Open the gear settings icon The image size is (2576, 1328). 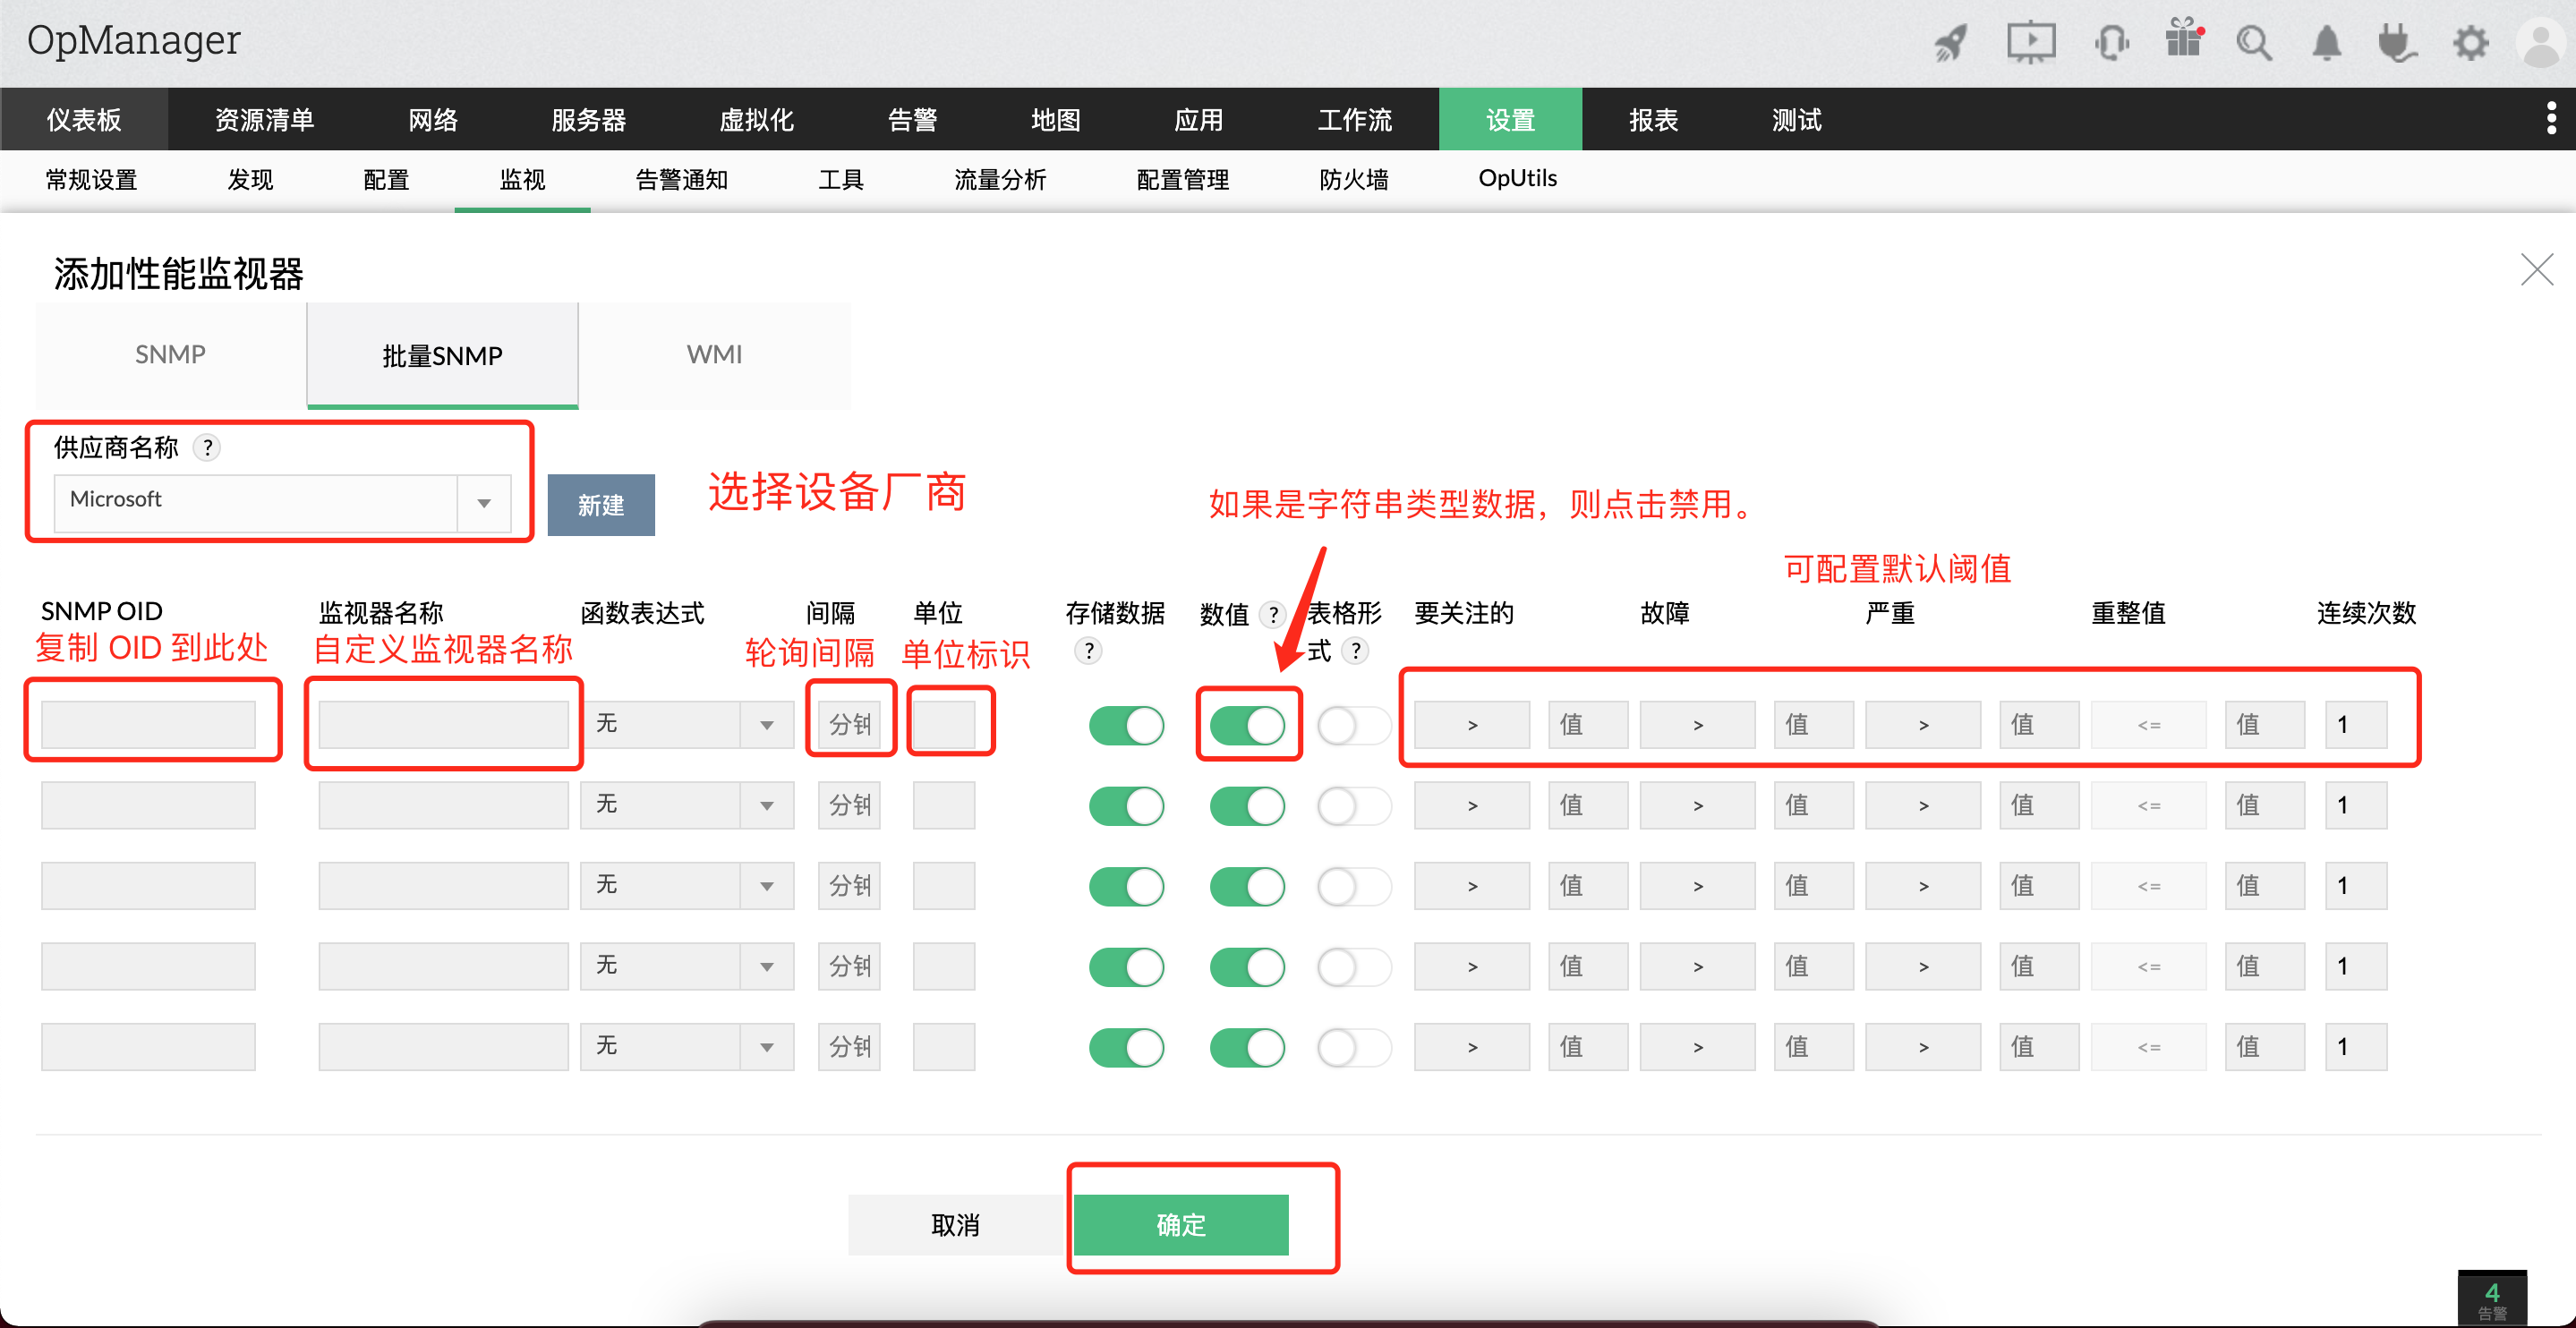coord(2470,43)
